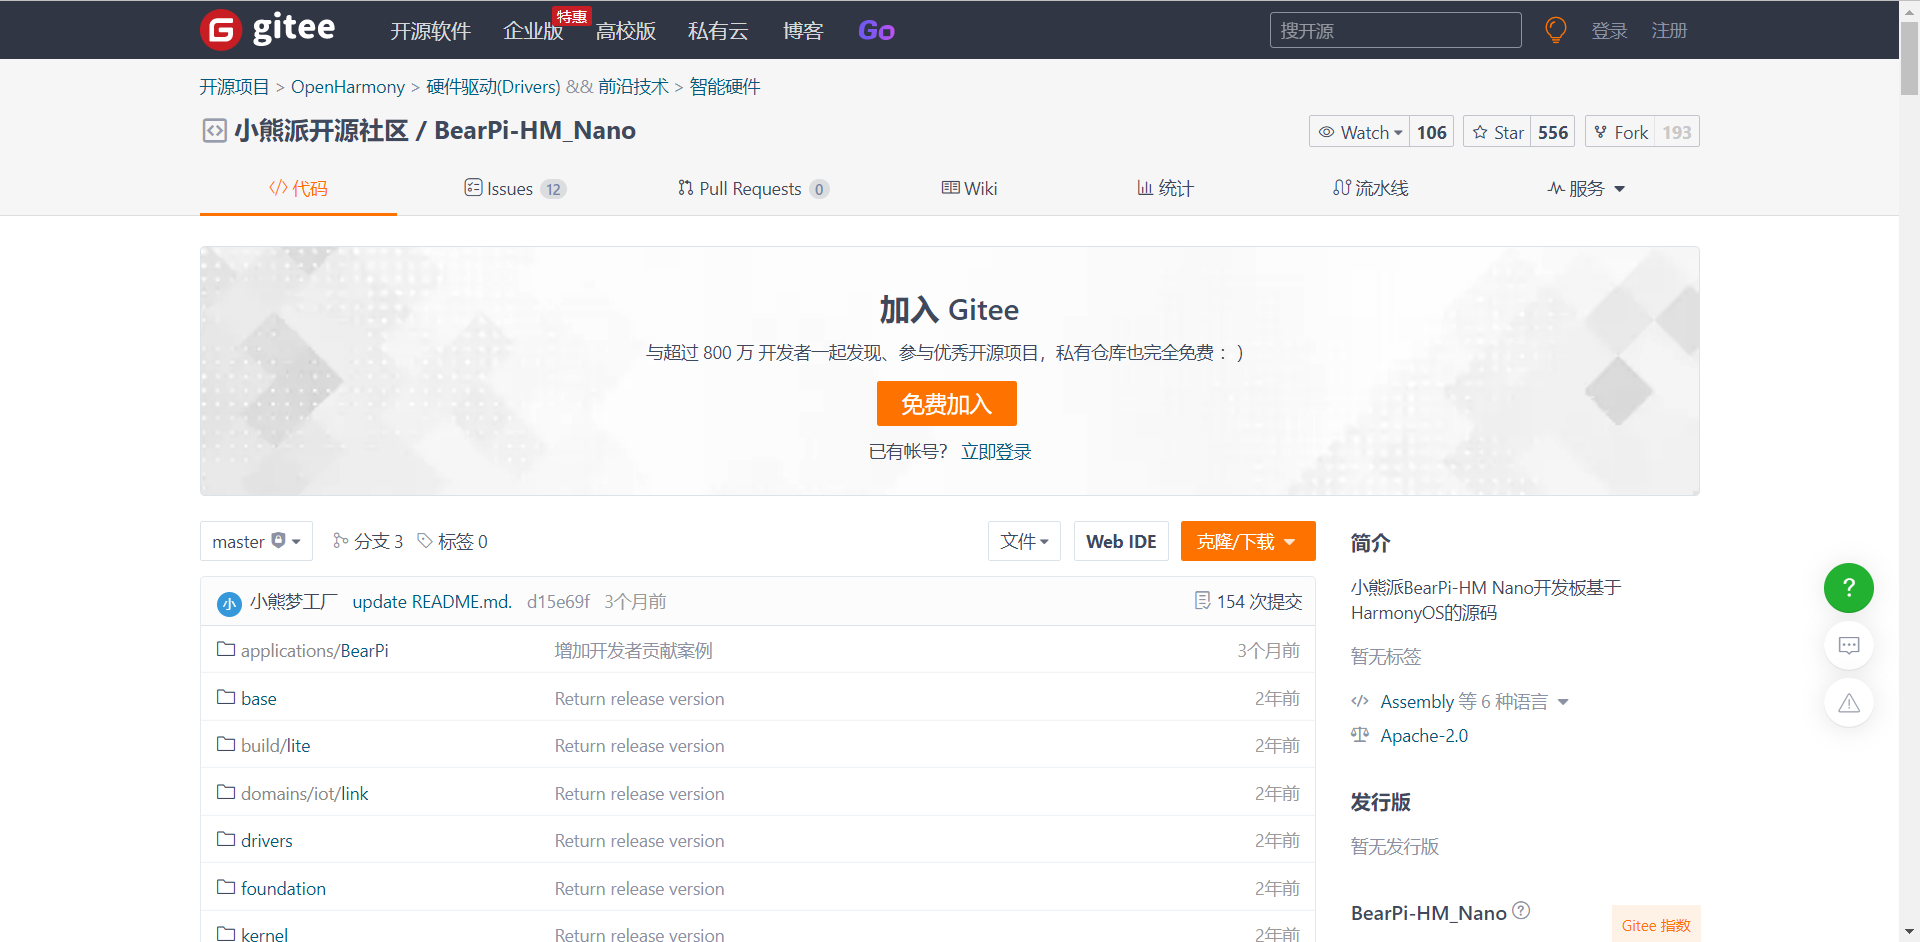Viewport: 1920px width, 942px height.
Task: Click the watcher count 106
Action: coord(1432,132)
